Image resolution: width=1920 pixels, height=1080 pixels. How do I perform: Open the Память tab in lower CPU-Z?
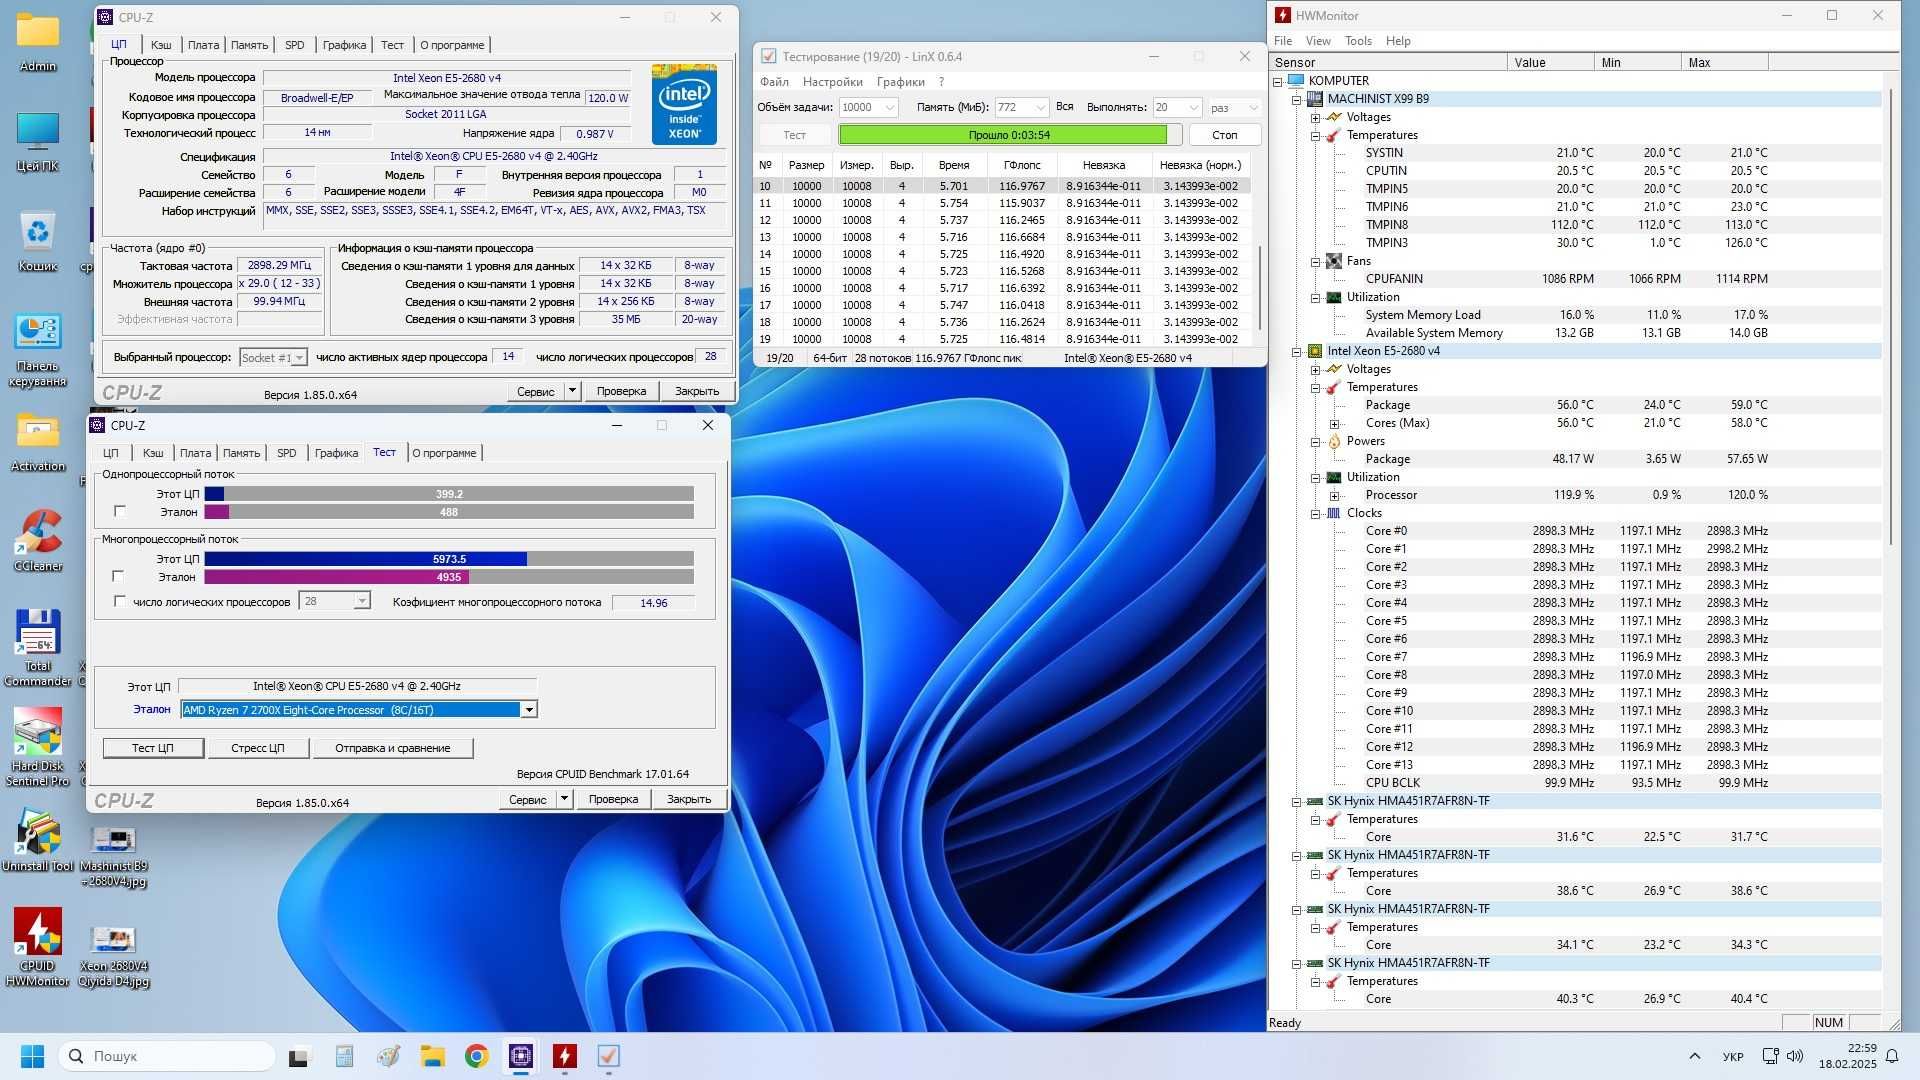[241, 453]
